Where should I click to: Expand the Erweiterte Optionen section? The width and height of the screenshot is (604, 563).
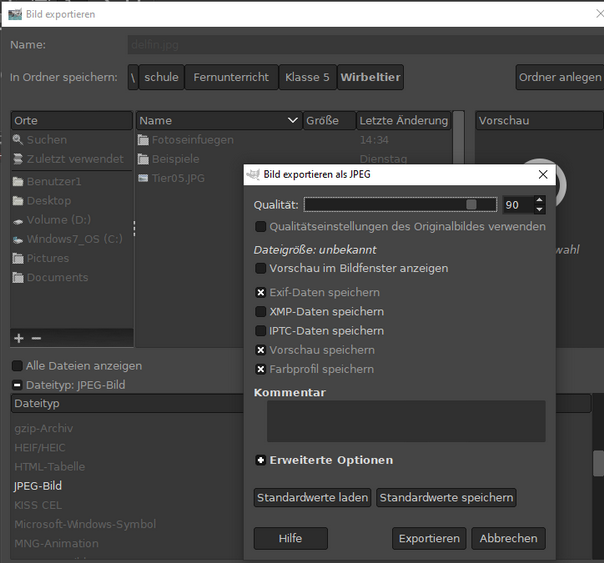click(x=261, y=461)
